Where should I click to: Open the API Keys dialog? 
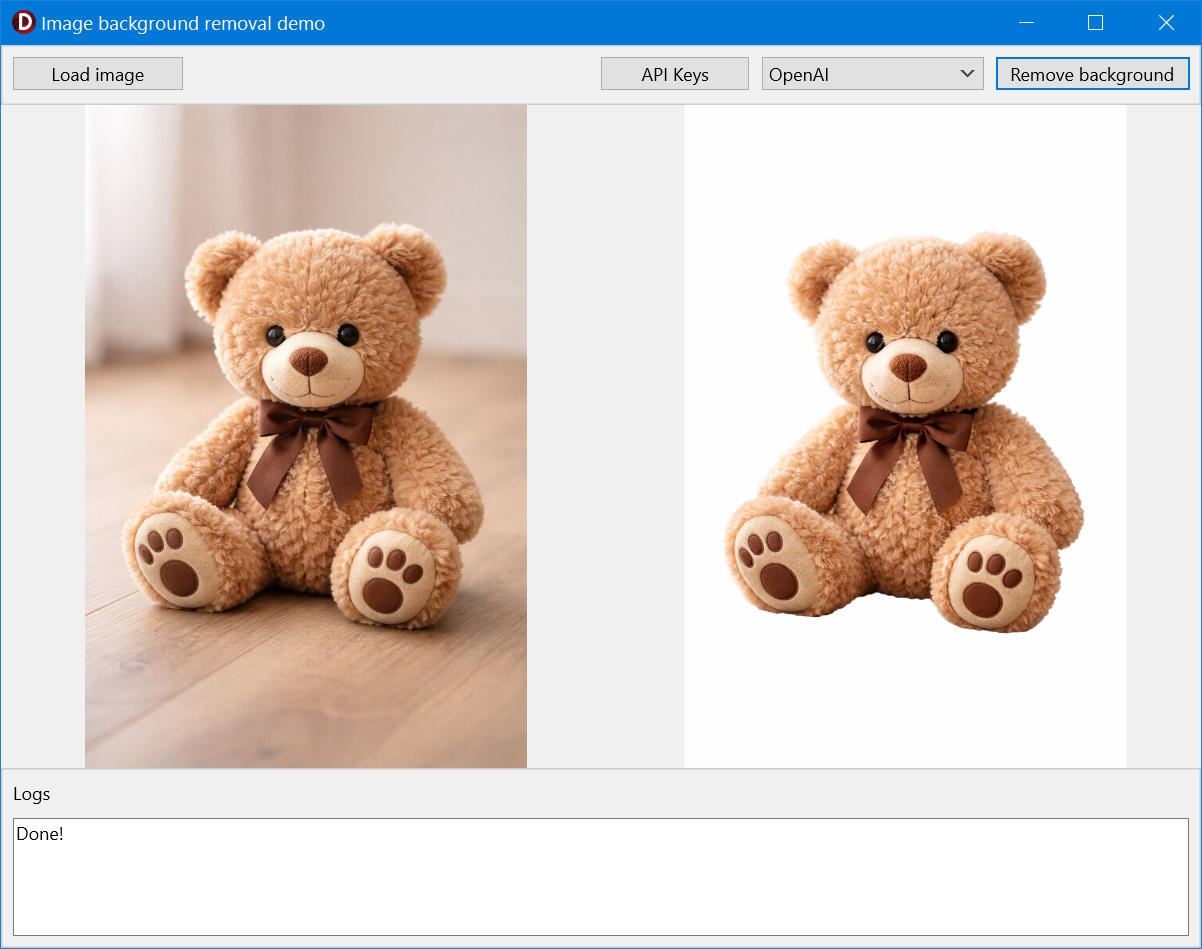tap(674, 74)
